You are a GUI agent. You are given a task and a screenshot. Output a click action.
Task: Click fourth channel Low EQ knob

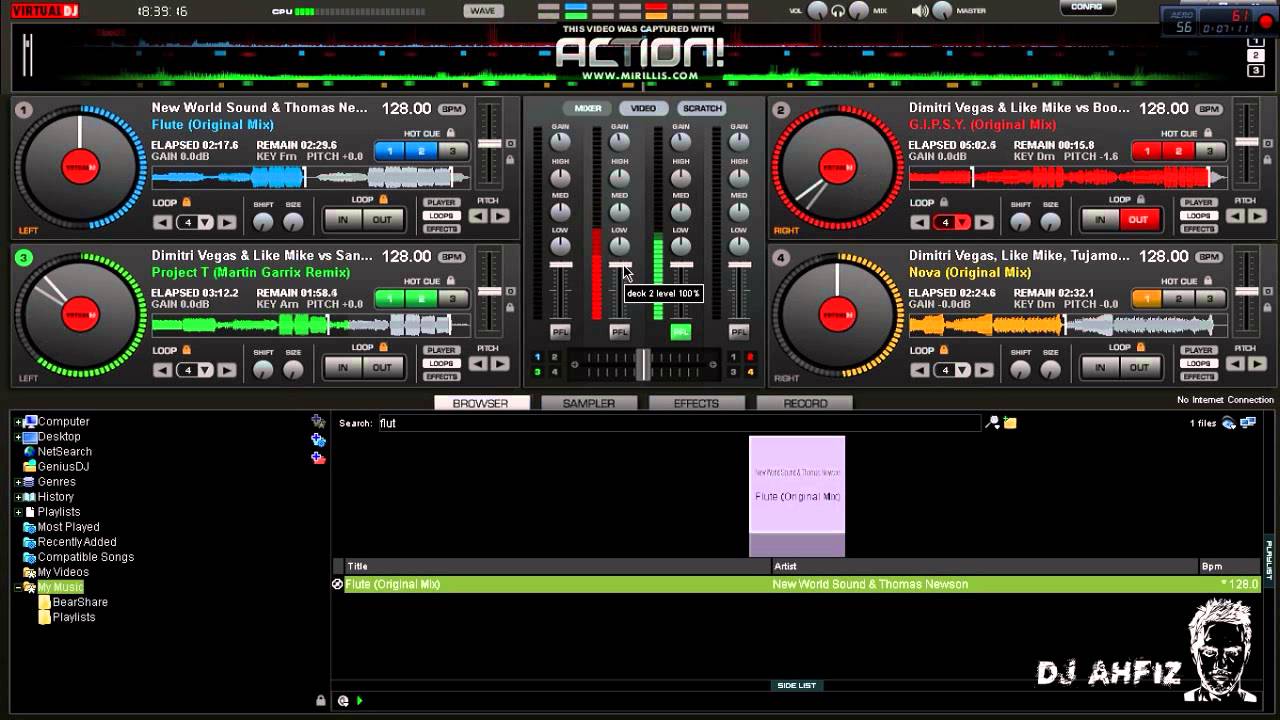[739, 246]
